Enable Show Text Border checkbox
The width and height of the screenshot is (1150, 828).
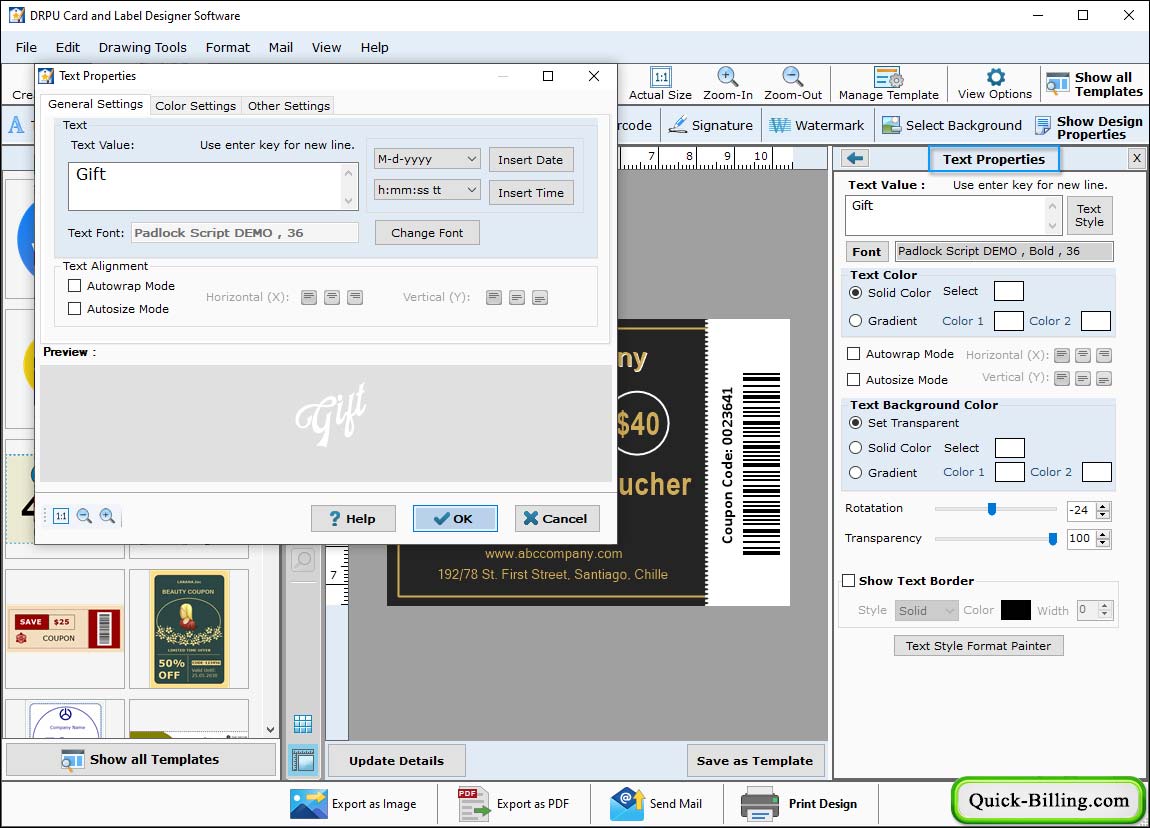(849, 580)
